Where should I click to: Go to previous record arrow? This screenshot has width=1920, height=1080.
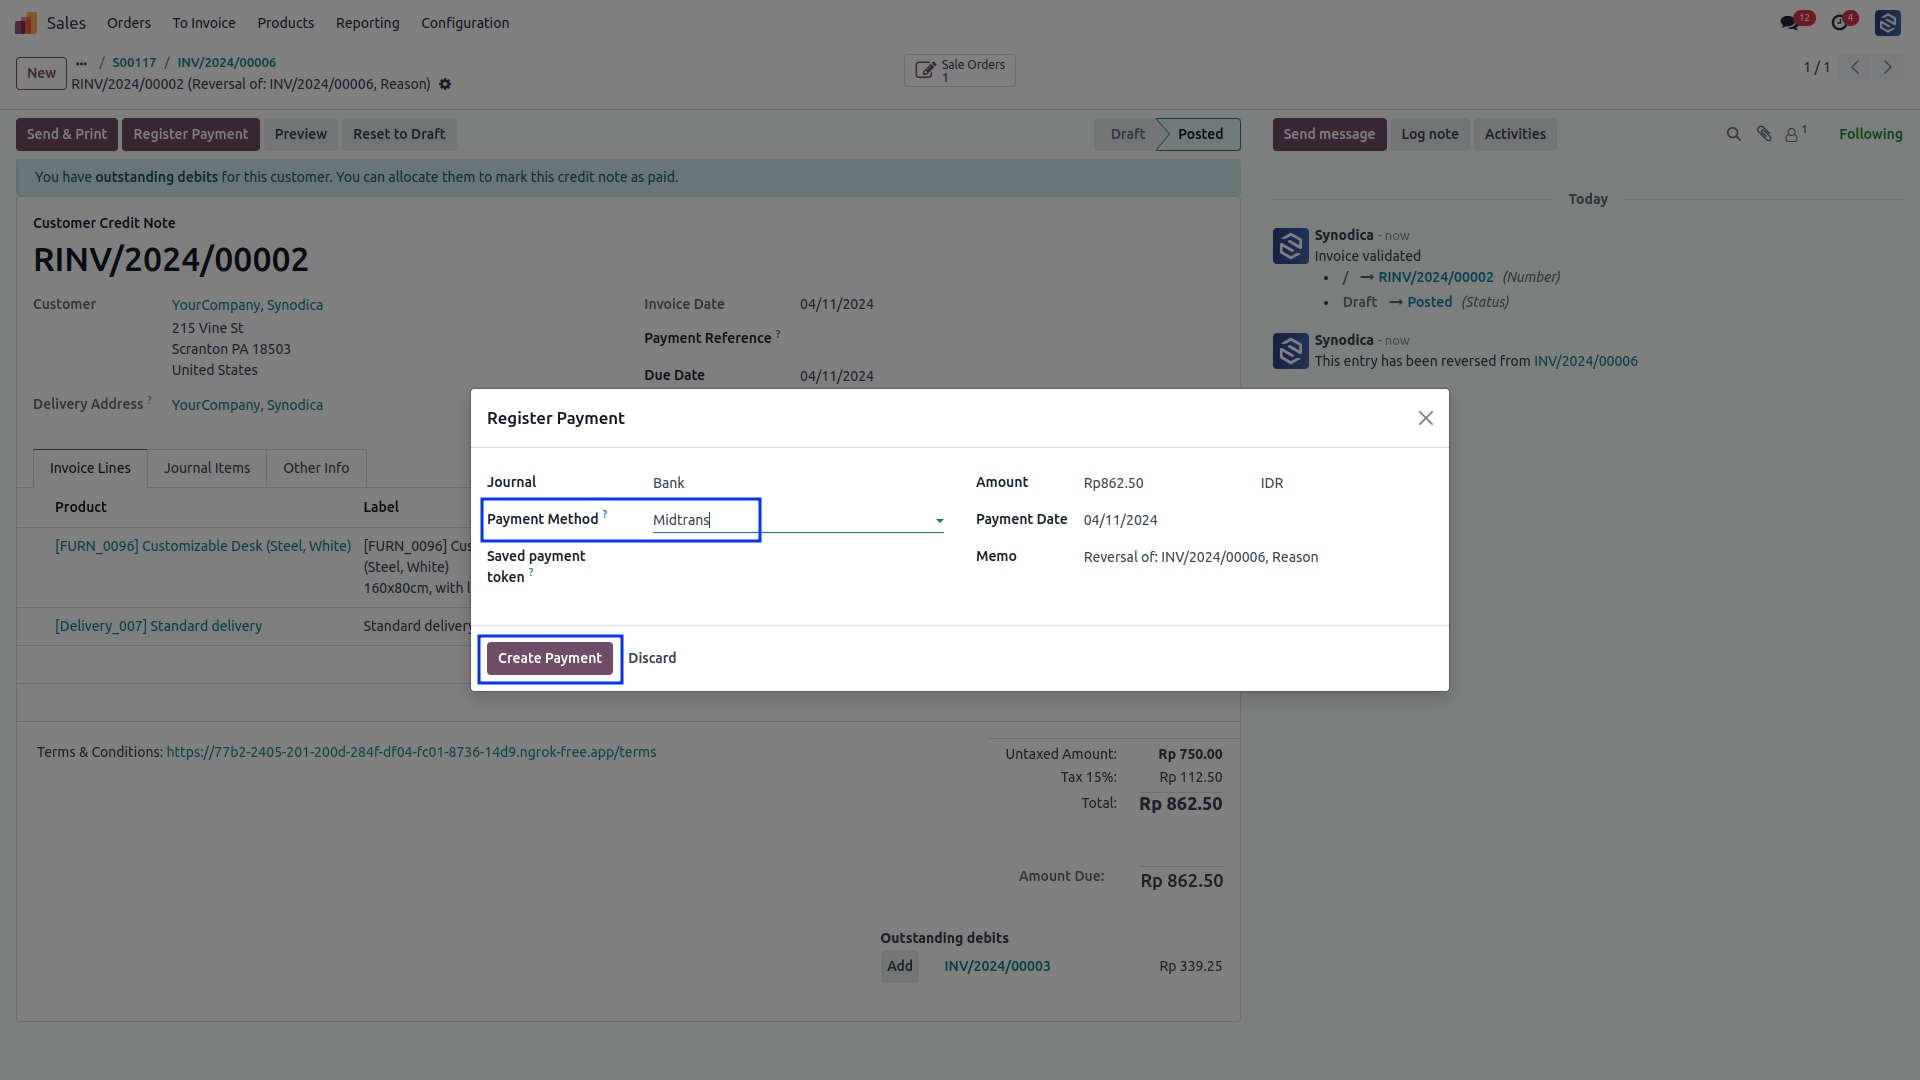[x=1855, y=67]
